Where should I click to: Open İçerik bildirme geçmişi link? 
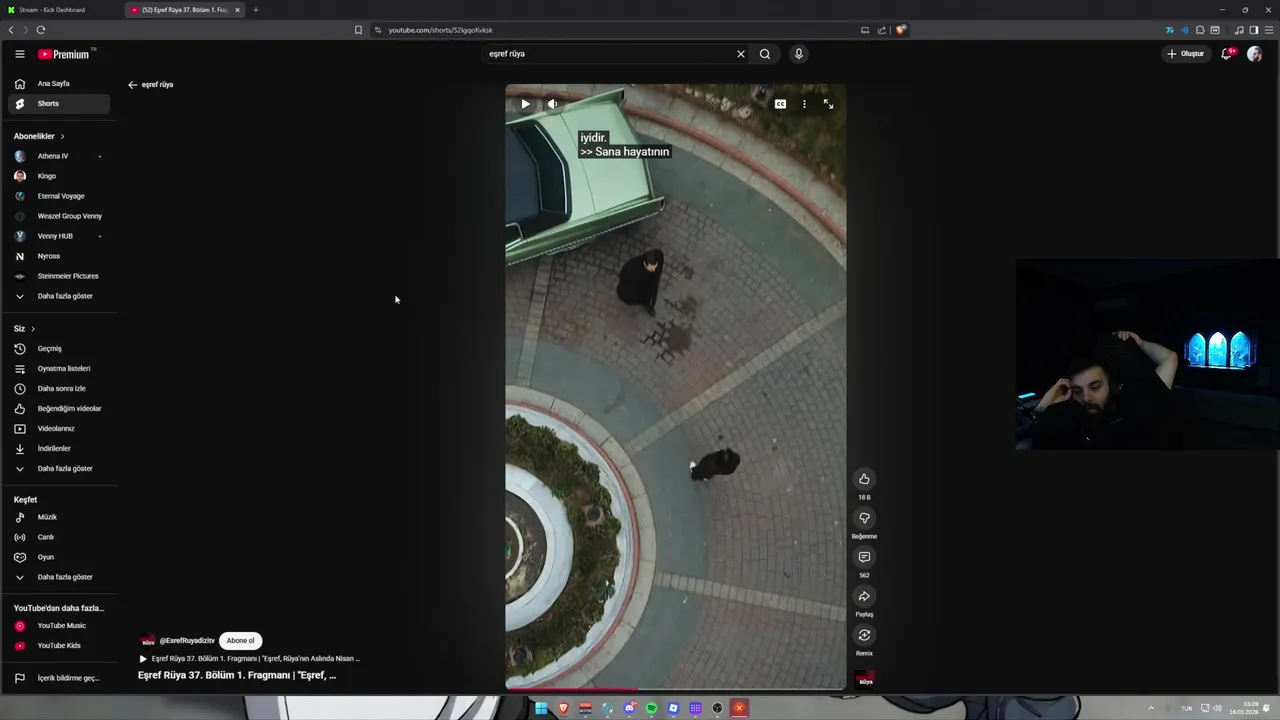coord(60,678)
